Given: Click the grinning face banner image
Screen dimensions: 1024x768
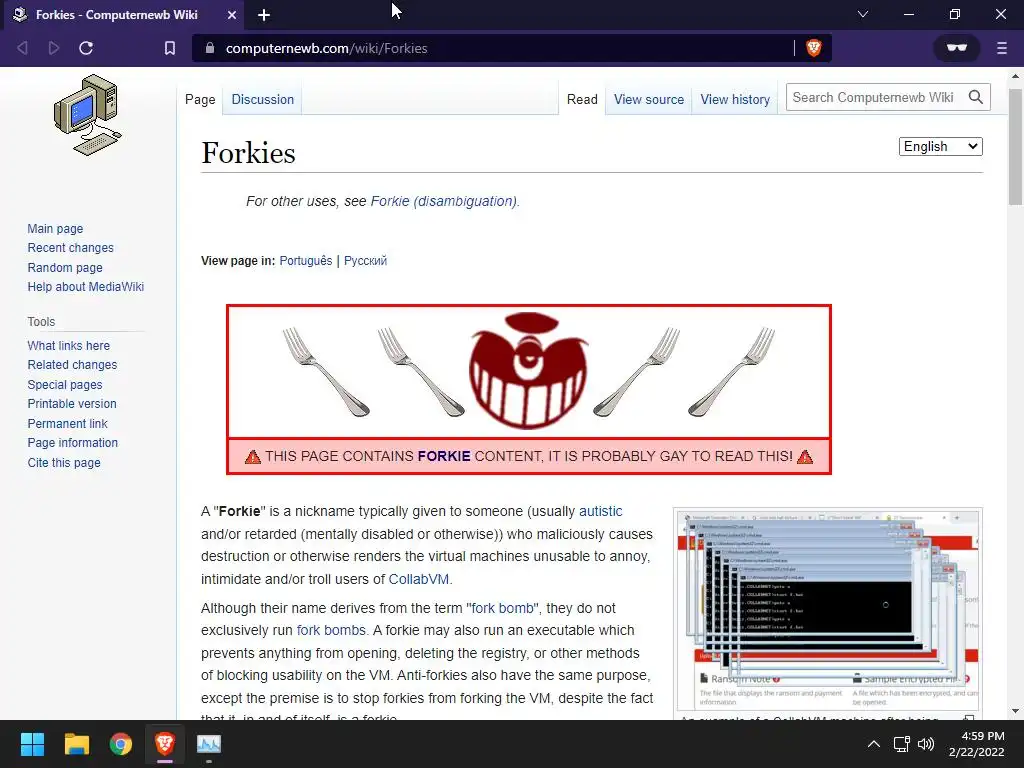Looking at the screenshot, I should 528,370.
